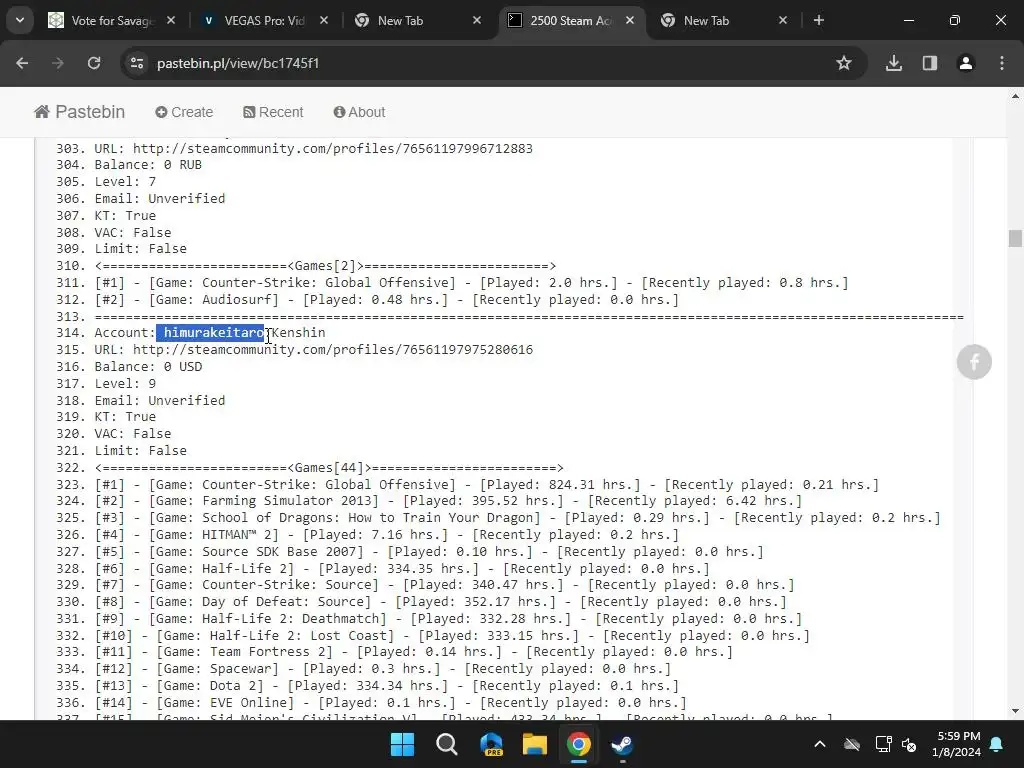This screenshot has height=768, width=1024.
Task: Click line 318 Email: Unverified
Action: (160, 400)
